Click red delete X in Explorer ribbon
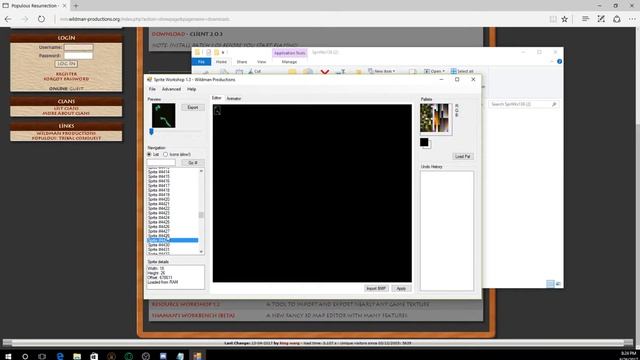Image resolution: width=640 pixels, height=360 pixels. [x=325, y=72]
